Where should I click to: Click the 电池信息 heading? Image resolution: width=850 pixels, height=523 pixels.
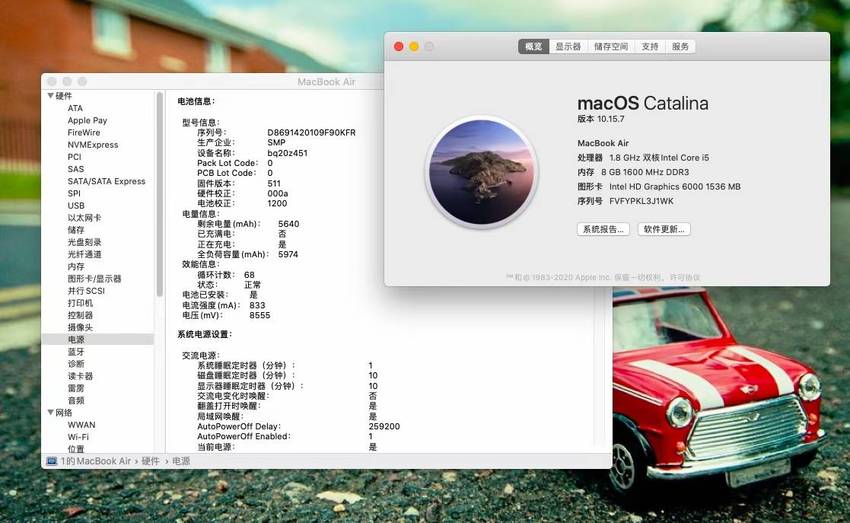(196, 101)
